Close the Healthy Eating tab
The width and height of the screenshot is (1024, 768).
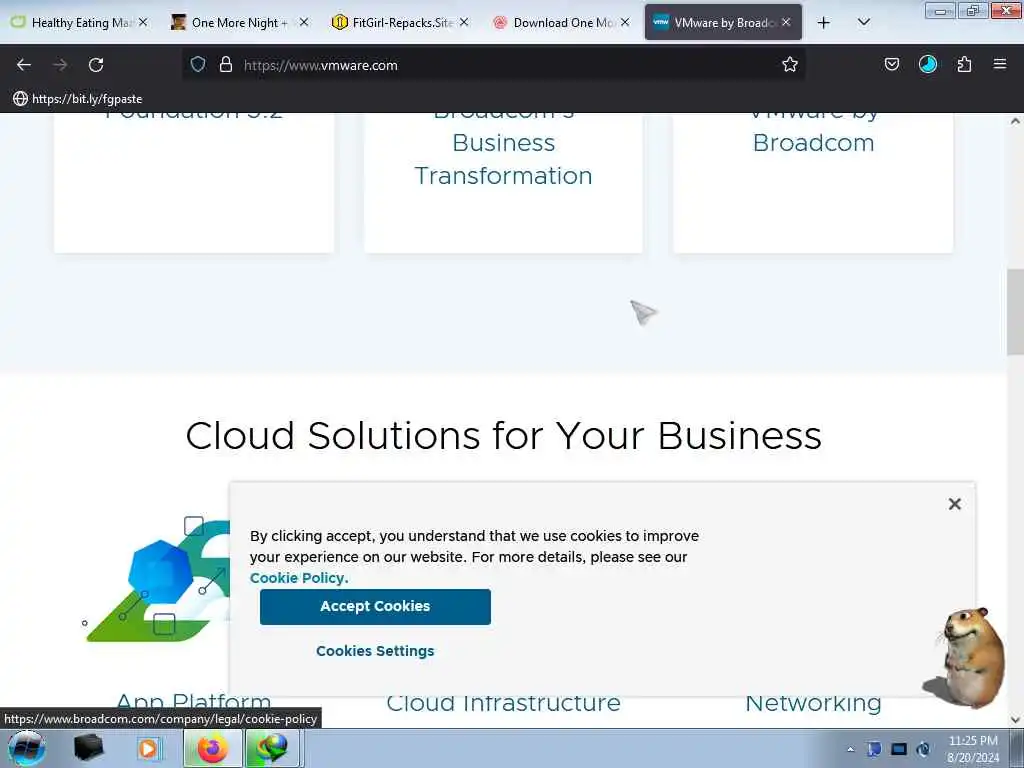point(143,22)
